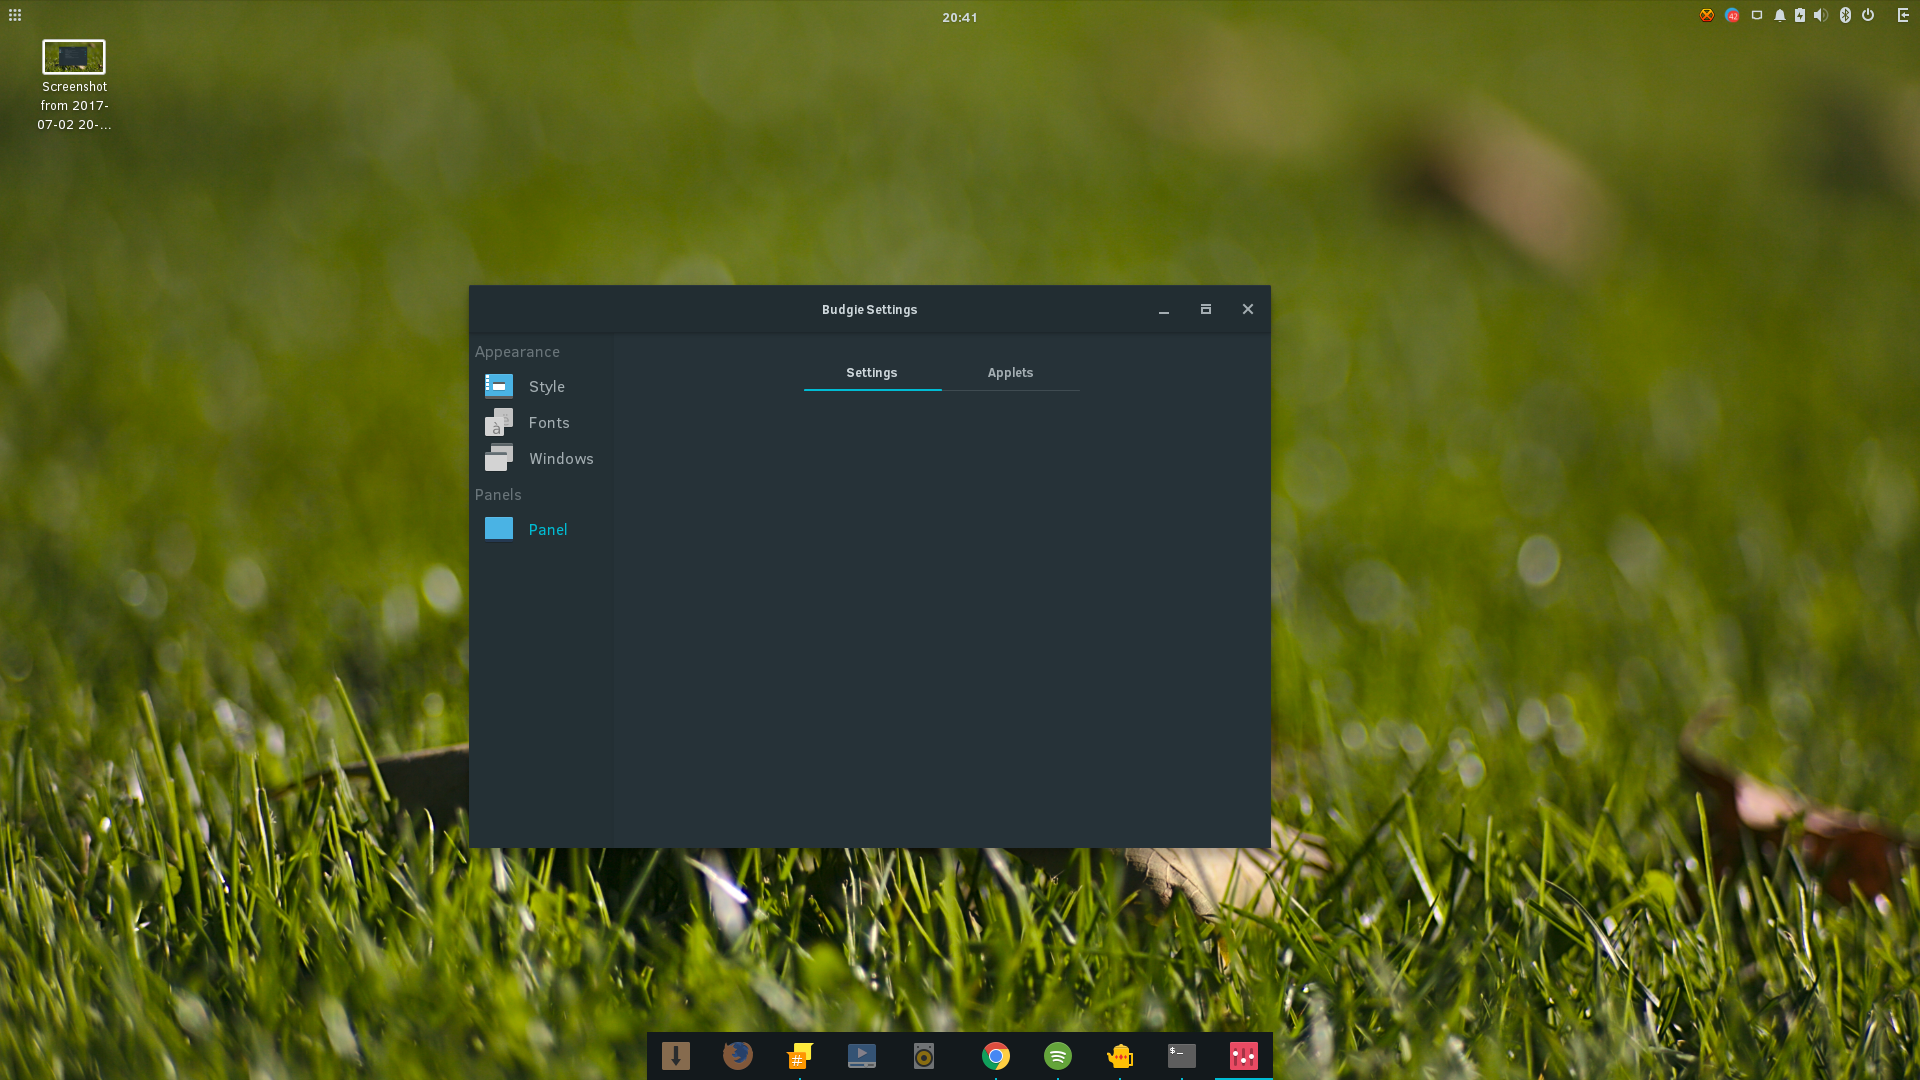Screen dimensions: 1920x1080
Task: Click the Bluetooth tray icon
Action: tap(1846, 15)
